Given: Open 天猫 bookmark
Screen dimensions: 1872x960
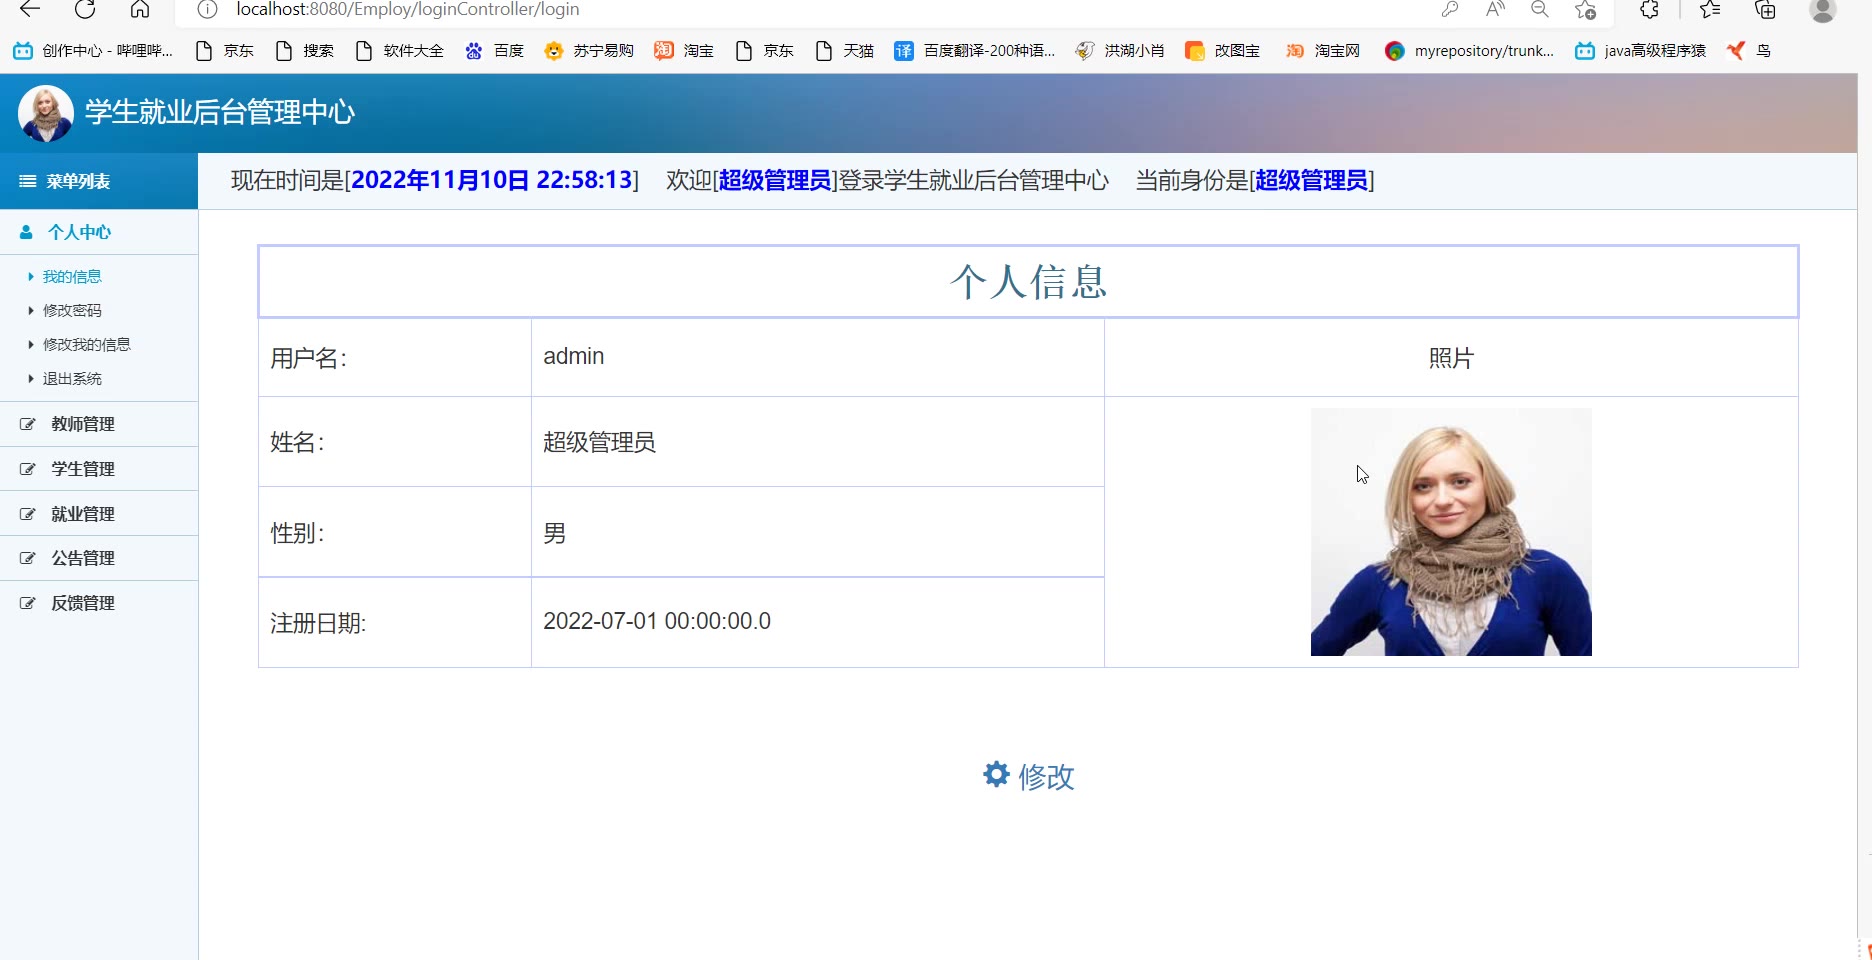Looking at the screenshot, I should click(845, 50).
